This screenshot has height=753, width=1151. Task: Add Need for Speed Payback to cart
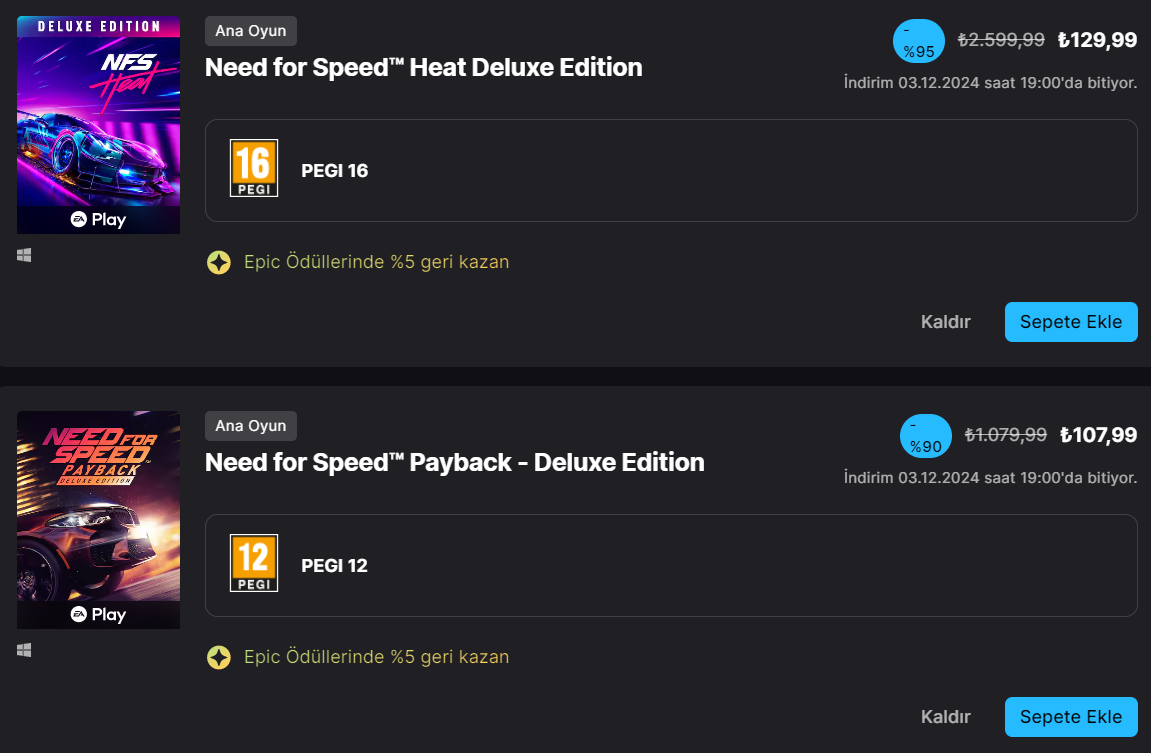tap(1071, 717)
